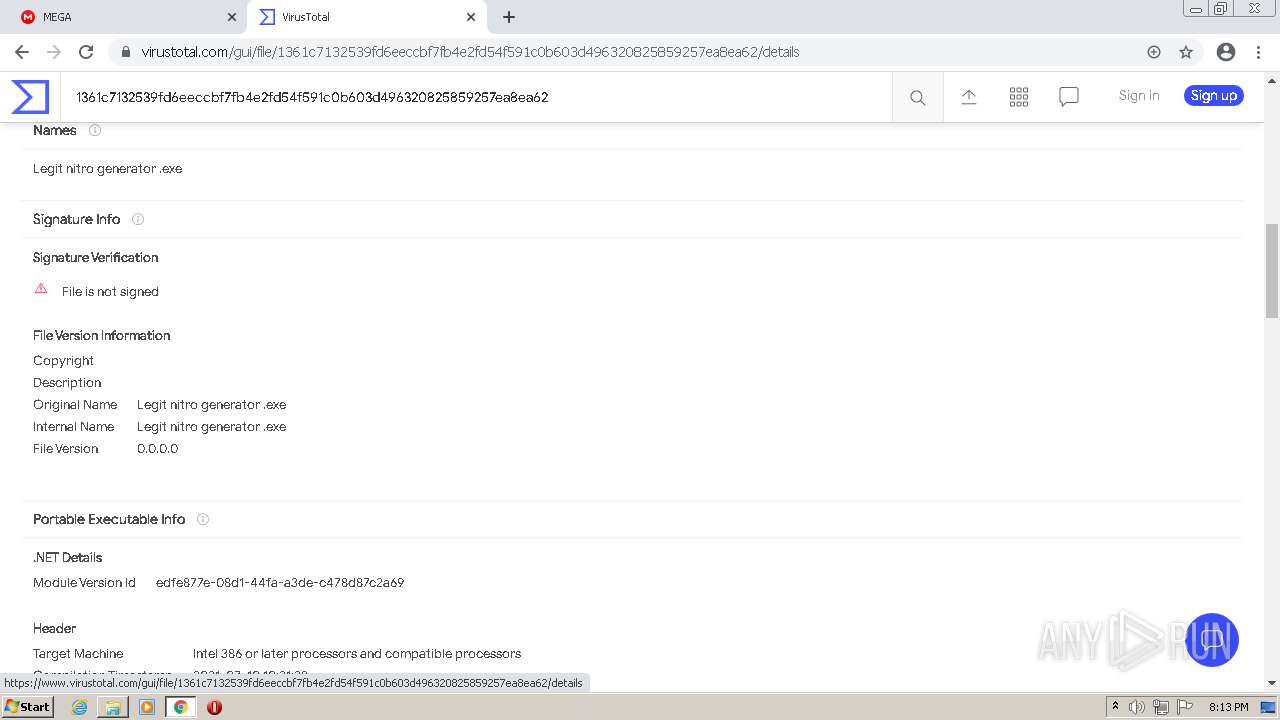The width and height of the screenshot is (1280, 720).
Task: Click the Target Machine value text
Action: point(357,654)
